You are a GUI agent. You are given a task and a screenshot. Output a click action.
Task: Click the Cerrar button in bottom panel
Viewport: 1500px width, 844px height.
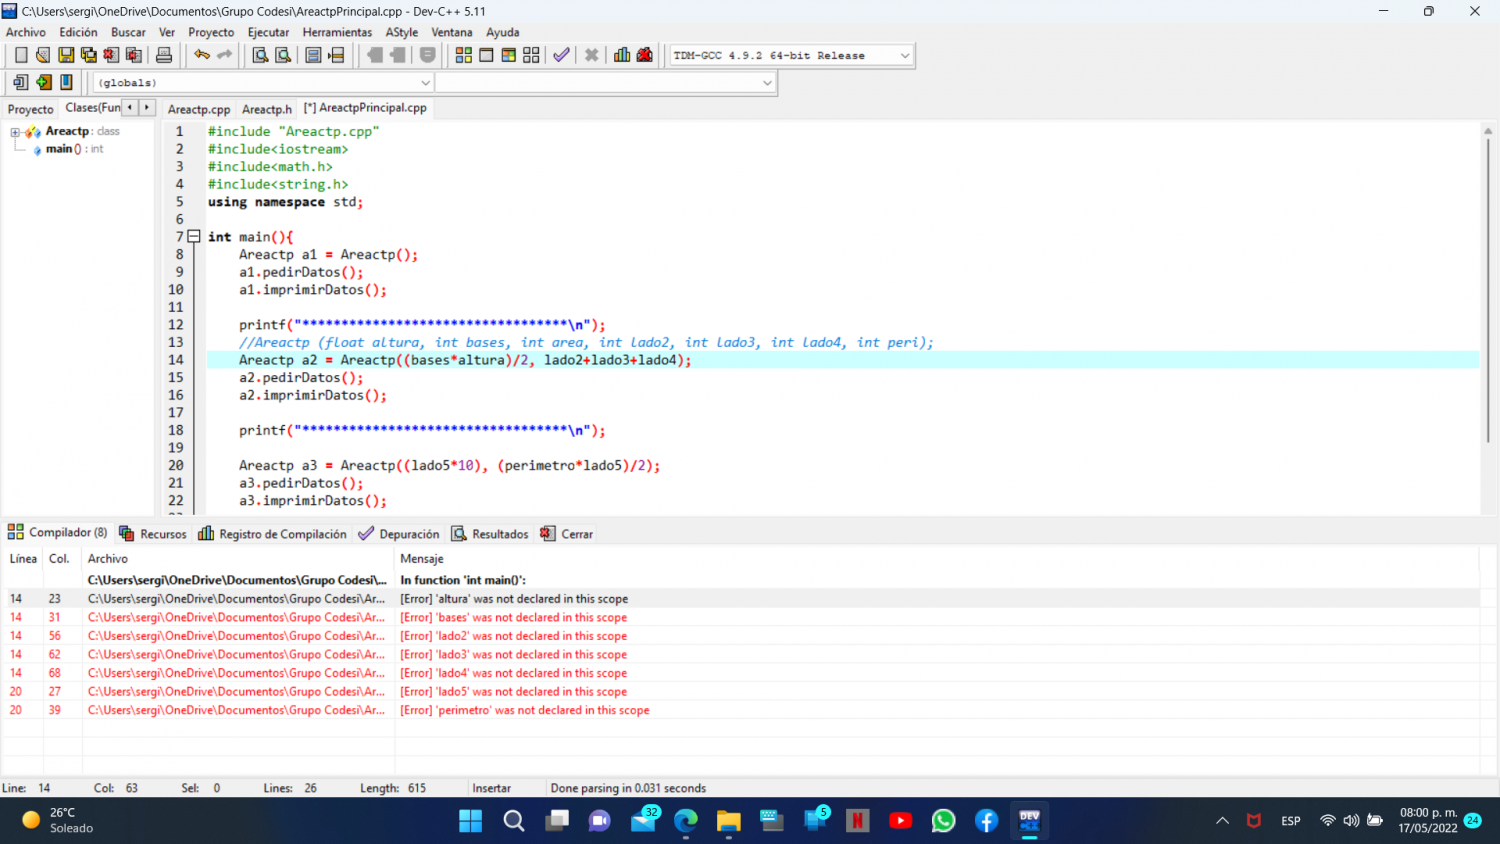pos(567,534)
